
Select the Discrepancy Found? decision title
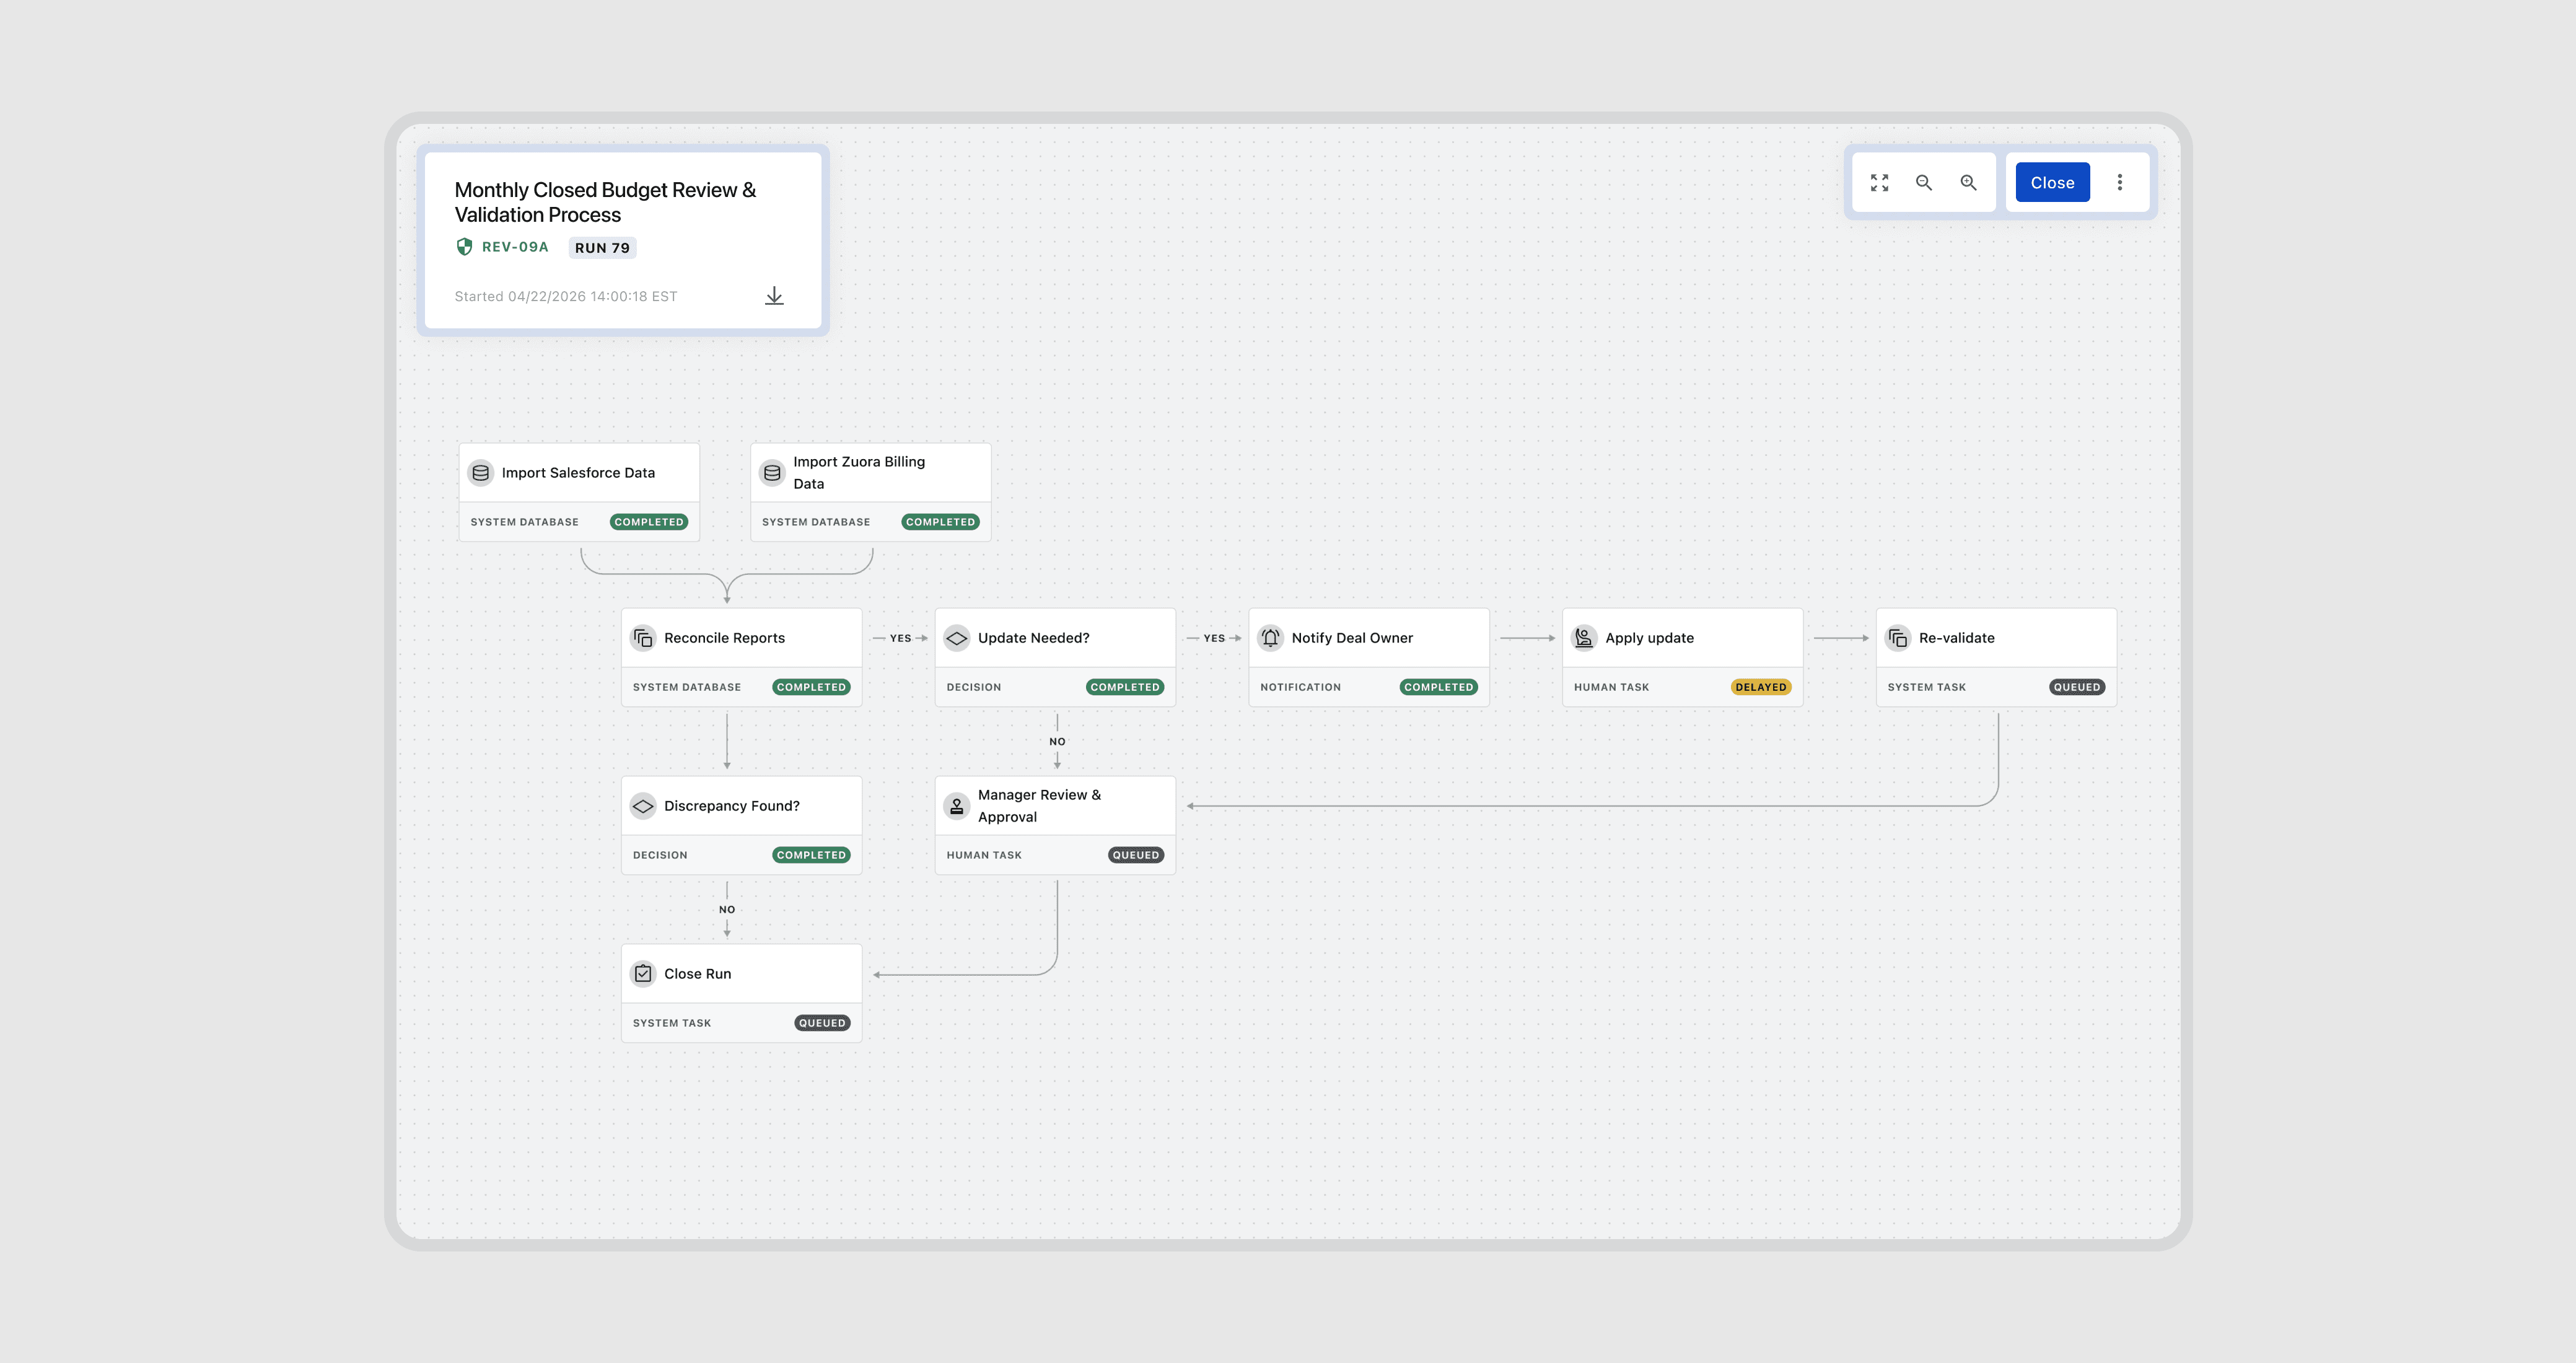pyautogui.click(x=731, y=806)
